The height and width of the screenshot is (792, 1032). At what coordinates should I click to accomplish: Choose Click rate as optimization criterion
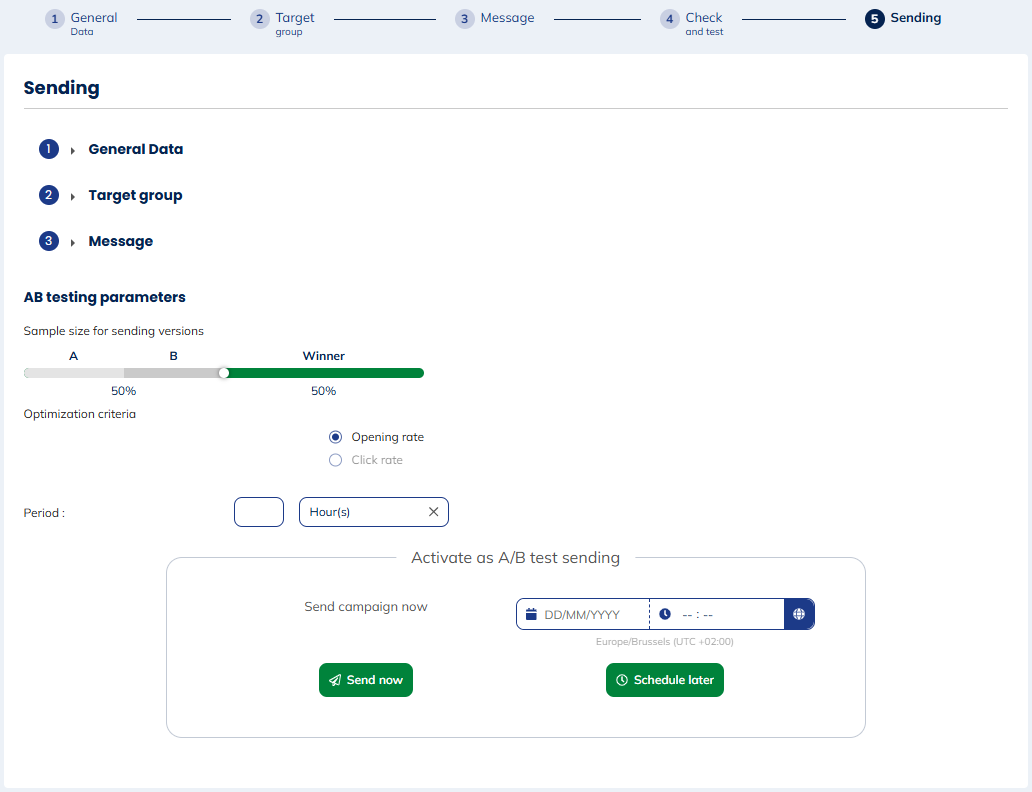[335, 459]
